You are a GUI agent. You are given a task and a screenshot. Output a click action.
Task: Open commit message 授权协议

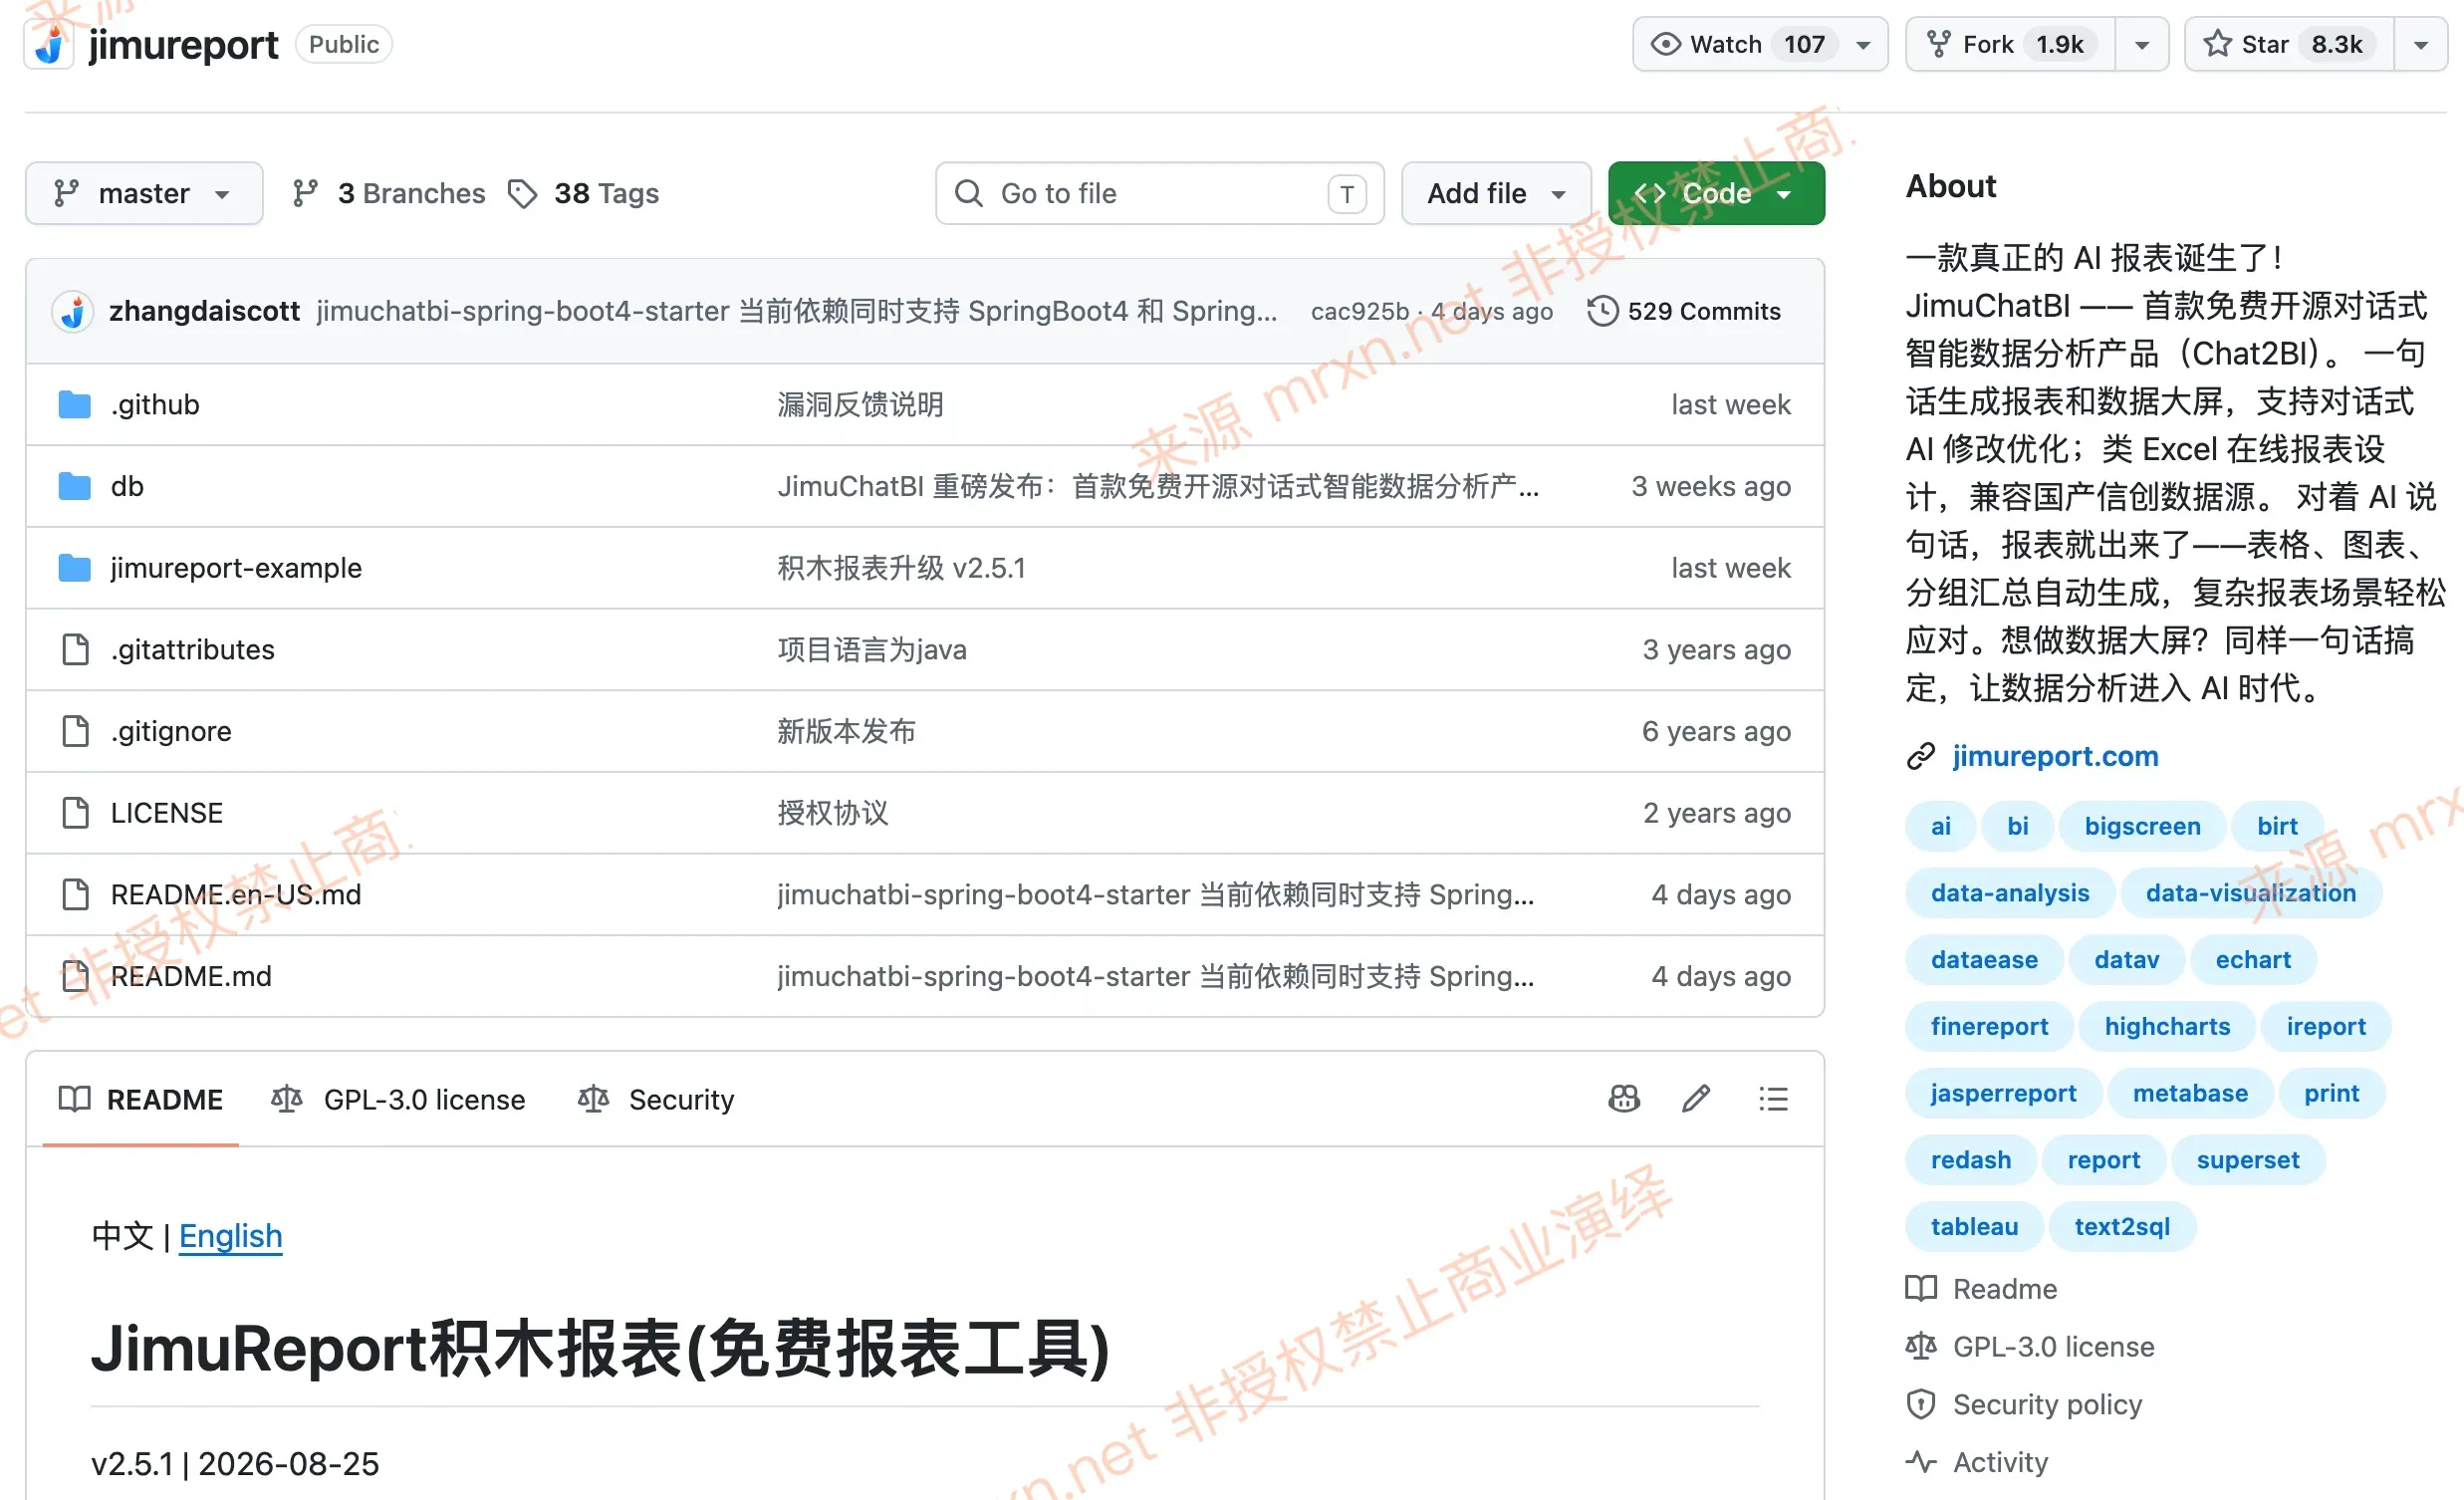pos(833,813)
